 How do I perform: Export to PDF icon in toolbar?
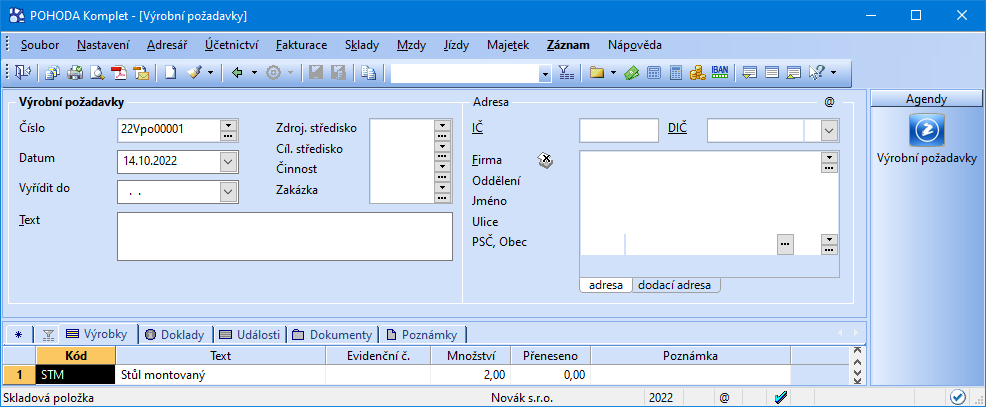(119, 73)
